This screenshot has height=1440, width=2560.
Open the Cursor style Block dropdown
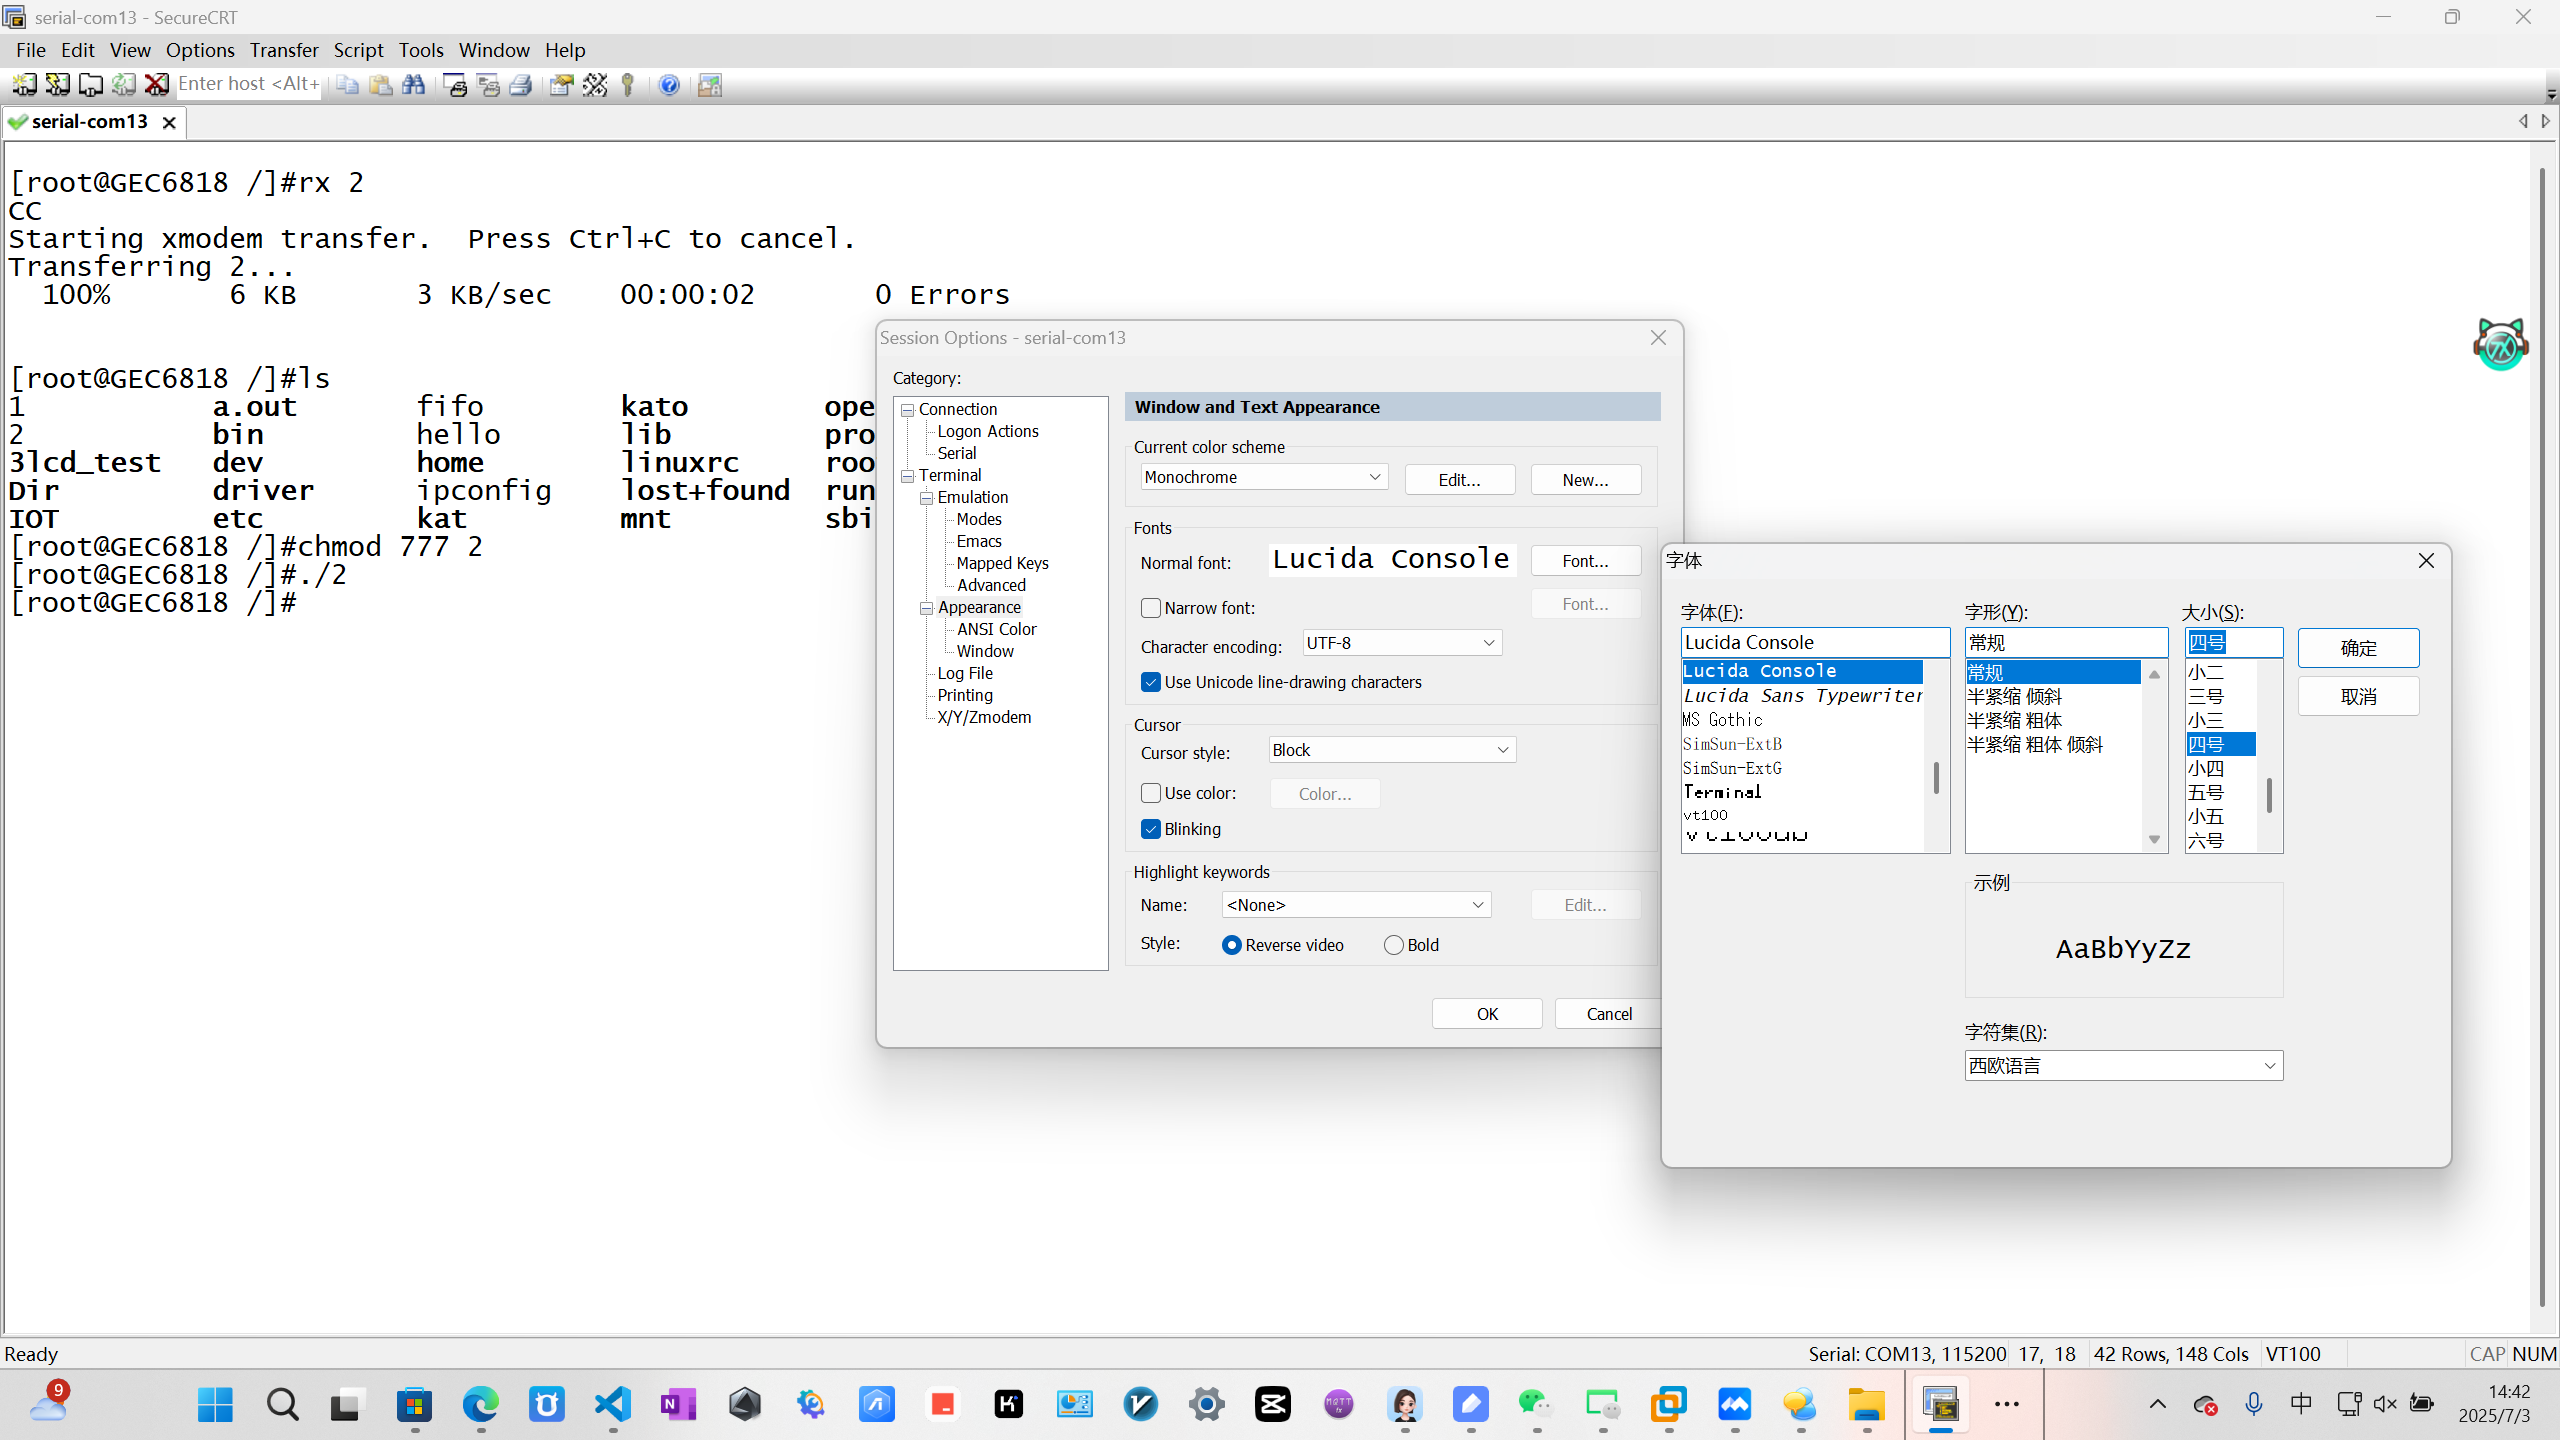[x=1391, y=750]
